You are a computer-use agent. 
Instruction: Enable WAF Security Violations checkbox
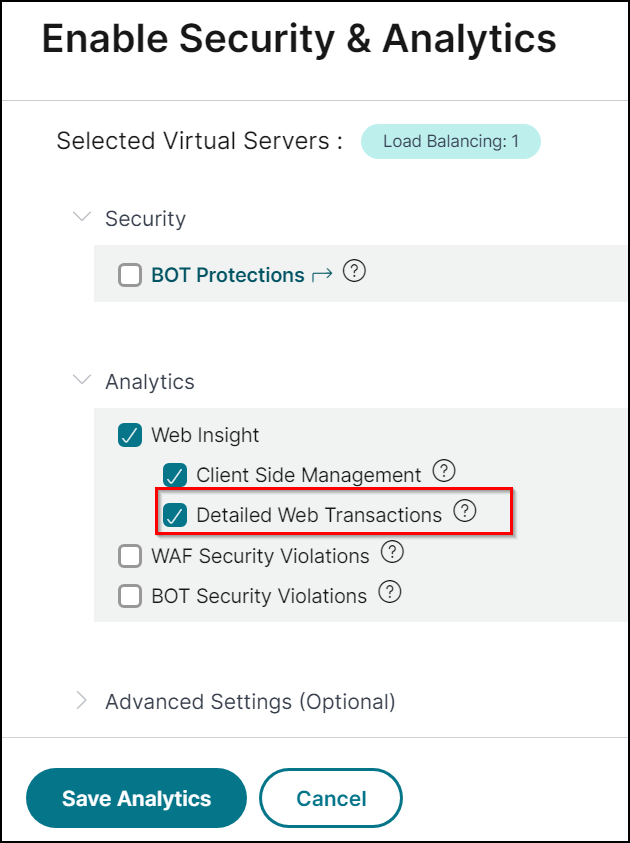pos(130,556)
